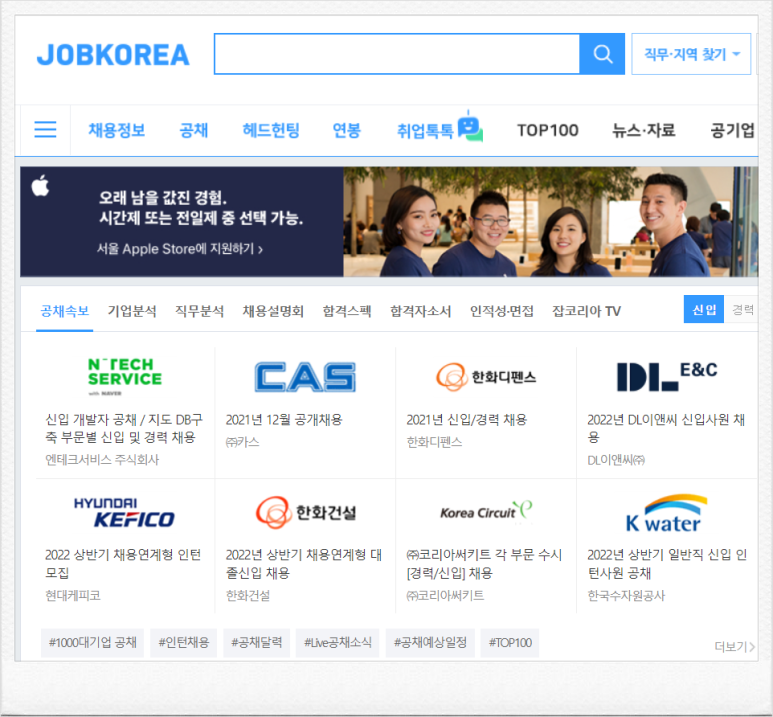This screenshot has height=717, width=773.
Task: Click company name 한화디펜스 below posting
Action: [x=434, y=442]
